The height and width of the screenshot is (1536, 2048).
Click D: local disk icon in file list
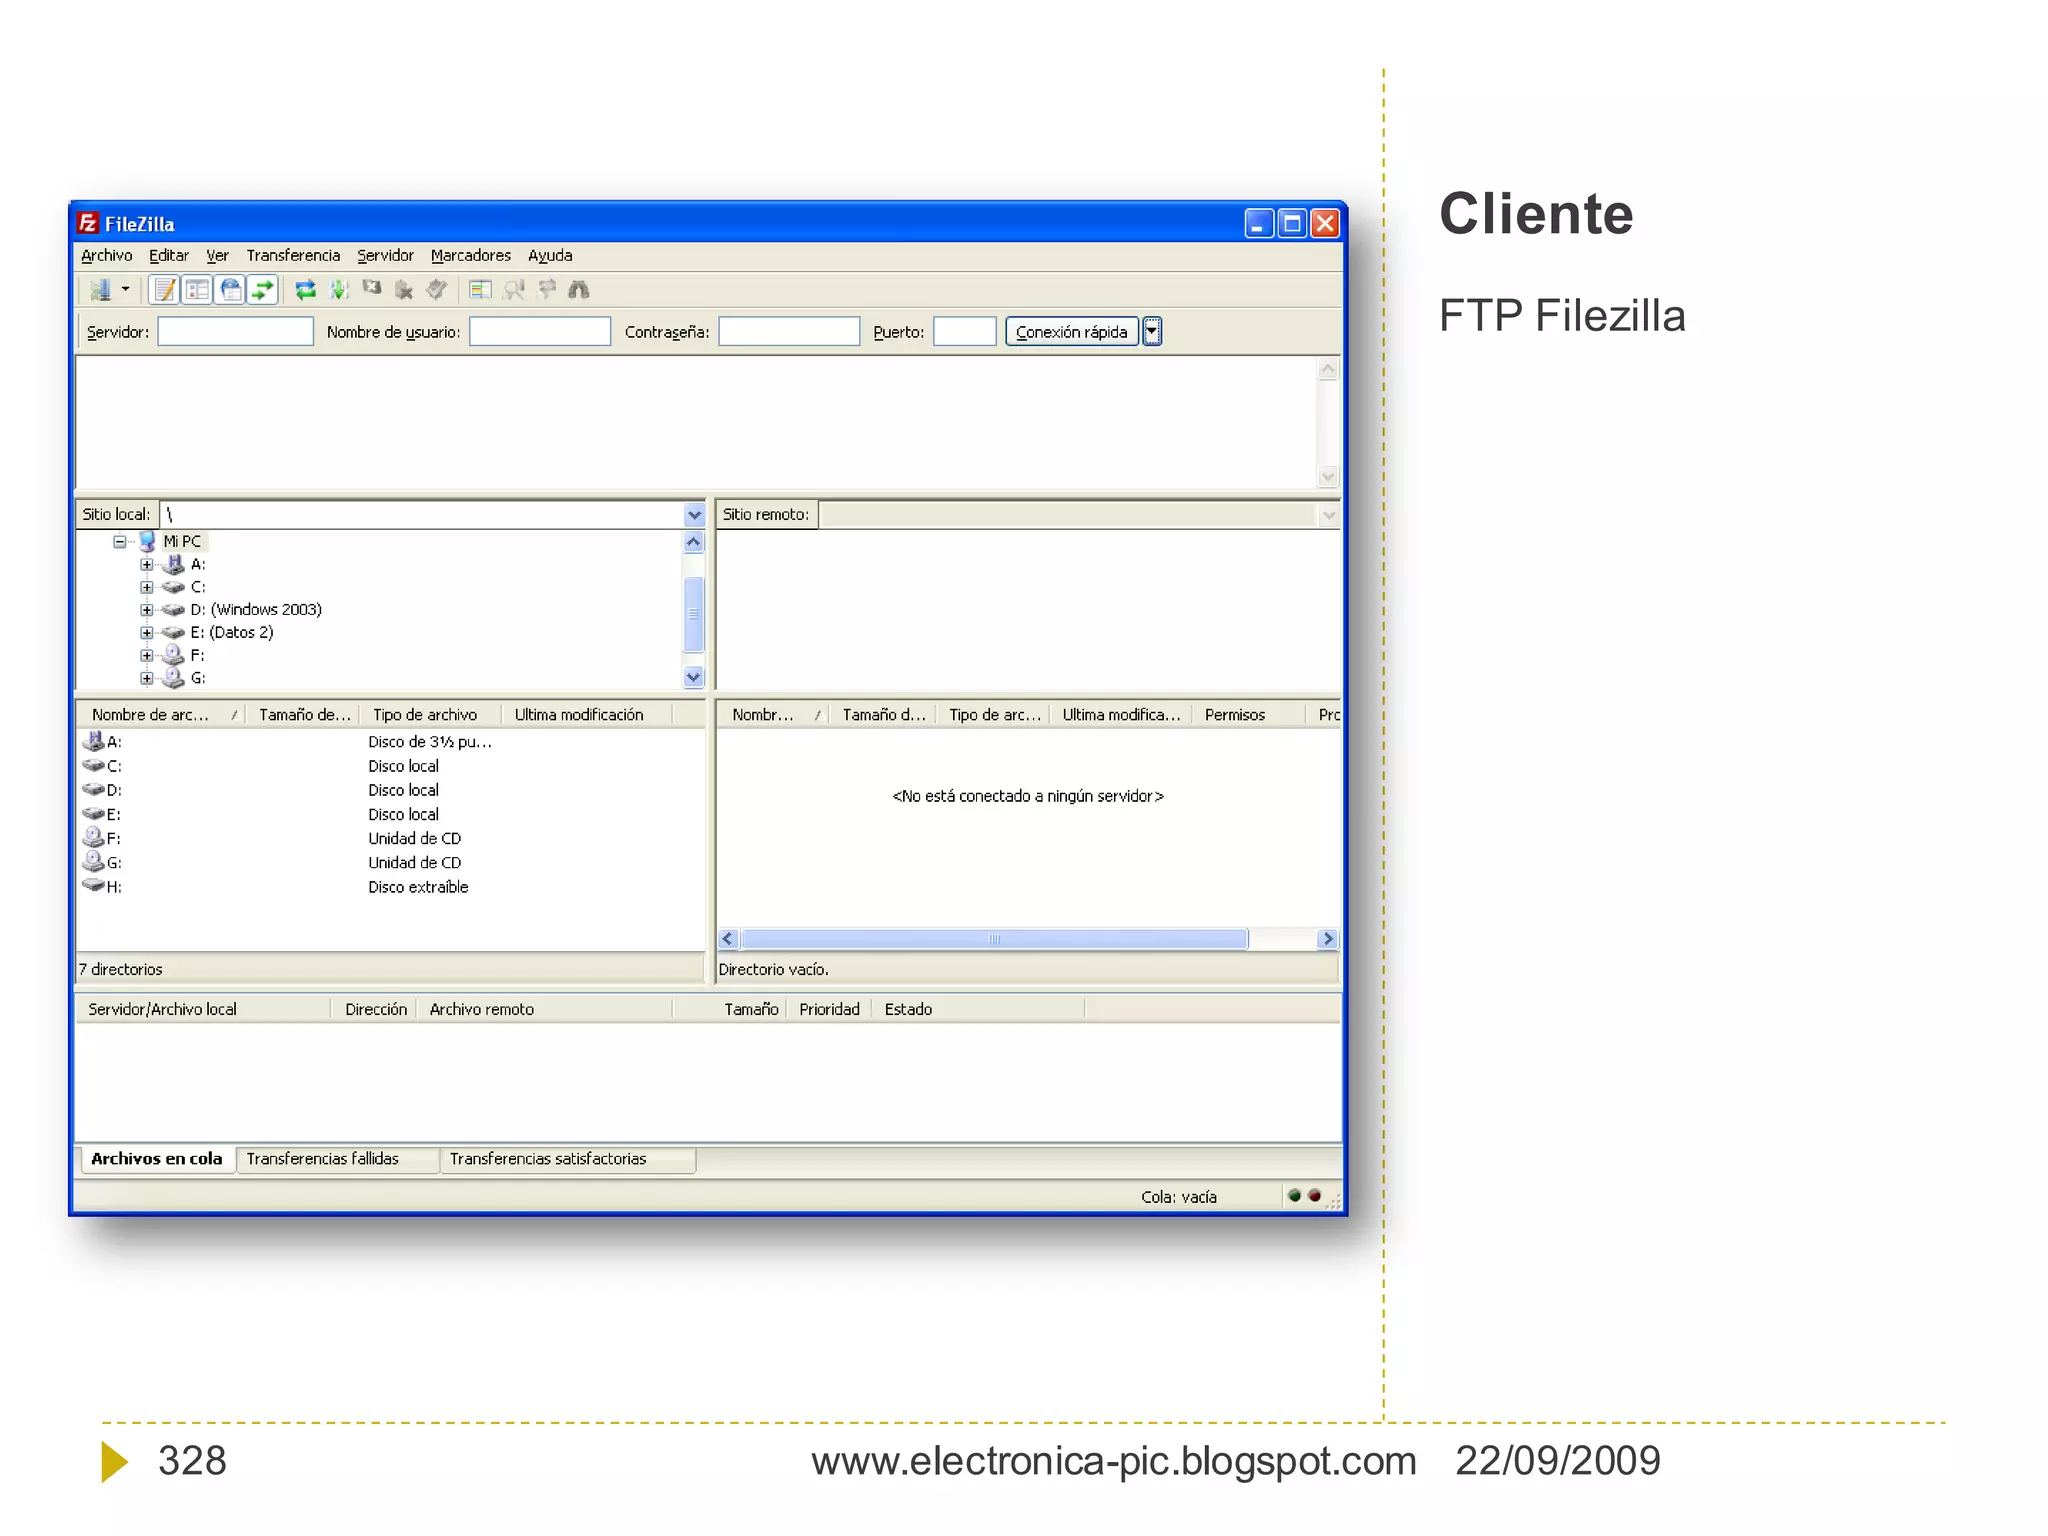tap(93, 790)
